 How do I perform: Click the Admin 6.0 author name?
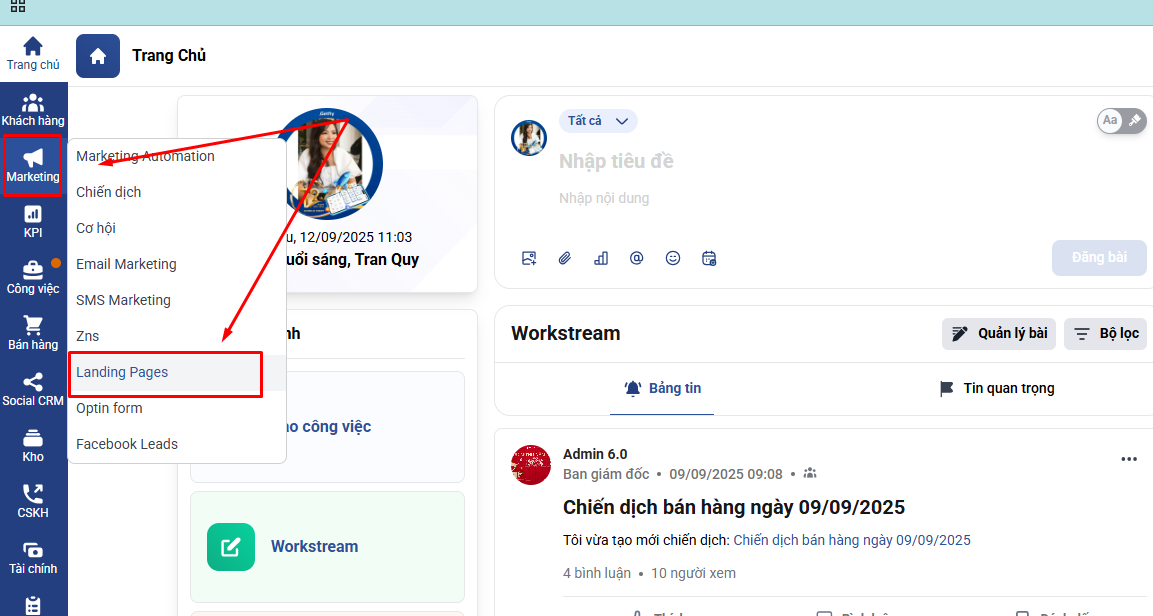point(596,454)
